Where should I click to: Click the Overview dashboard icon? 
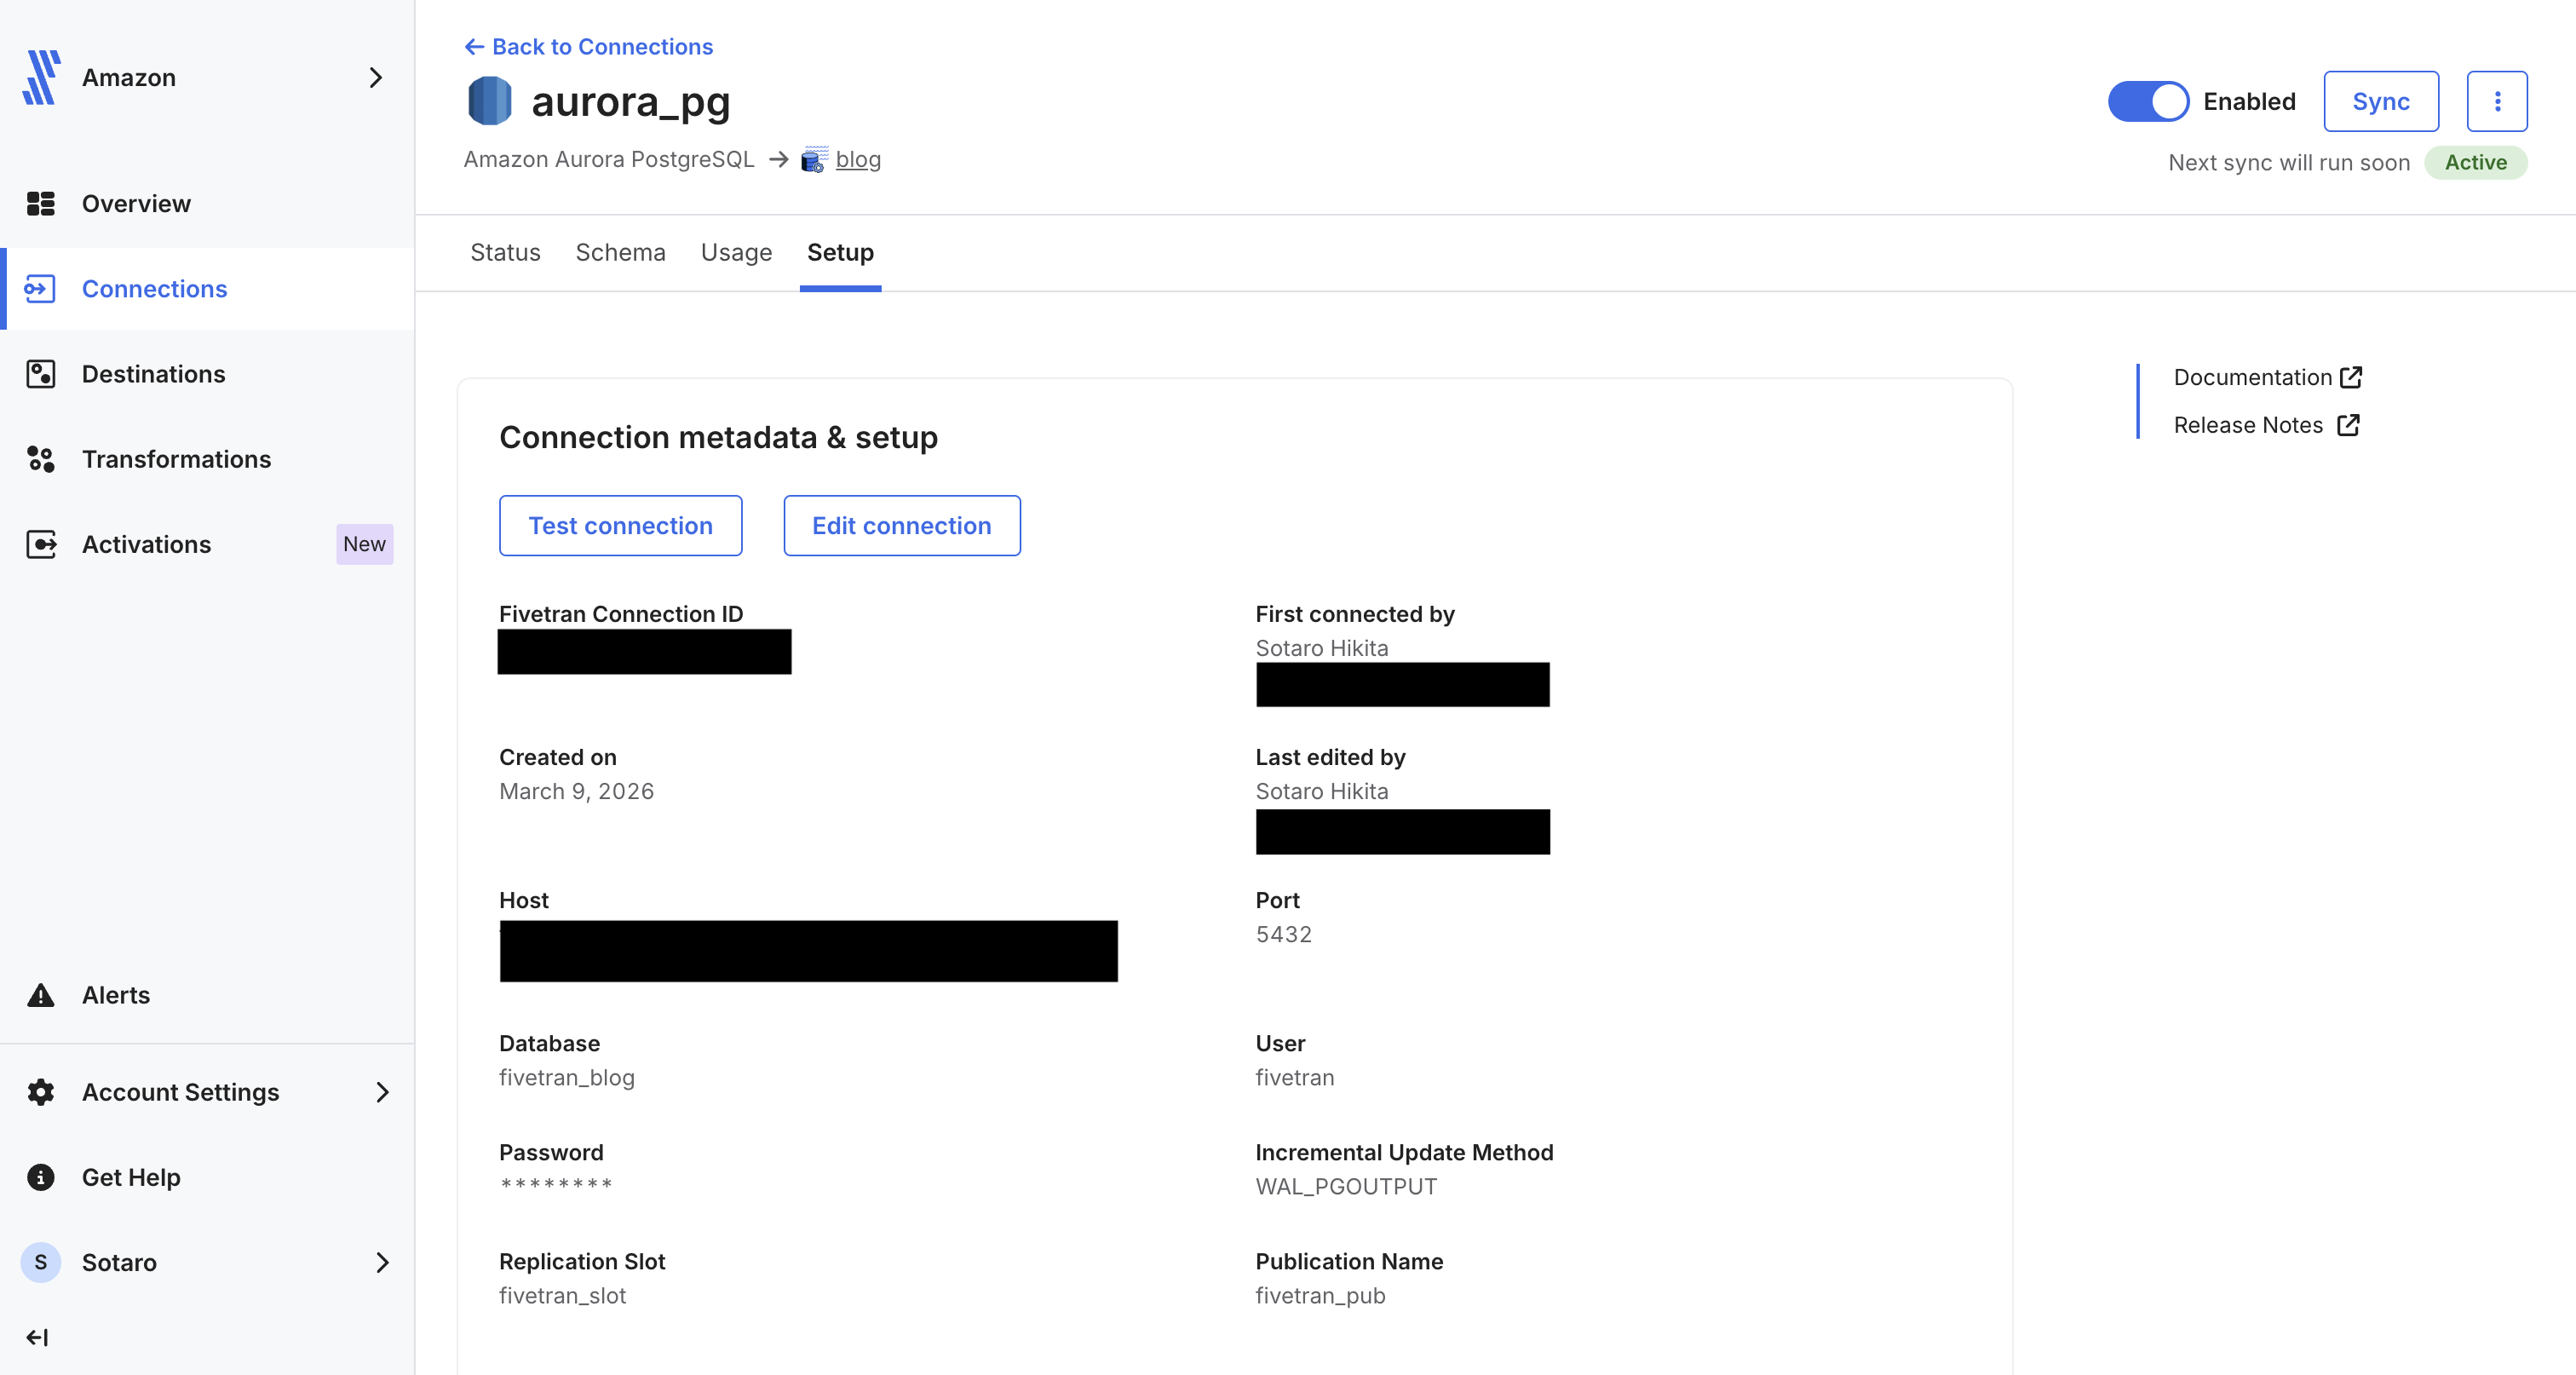pos(40,204)
